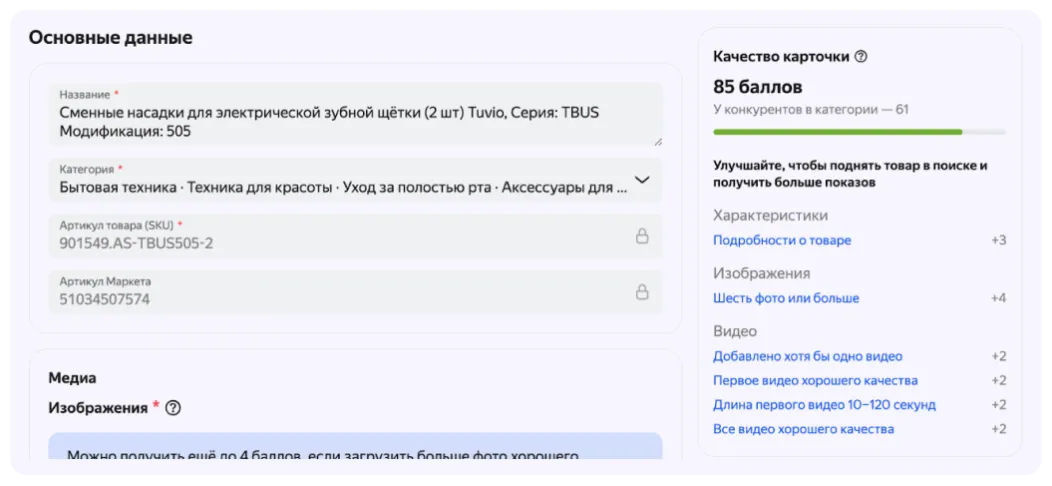The image size is (1052, 486).
Task: Click the 85 баллов score text
Action: click(757, 87)
